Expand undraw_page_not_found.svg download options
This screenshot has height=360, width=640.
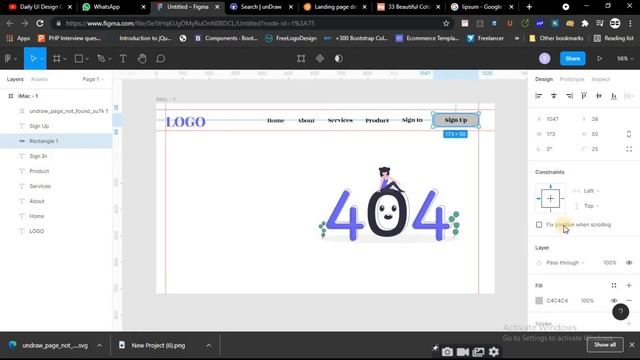coord(99,345)
